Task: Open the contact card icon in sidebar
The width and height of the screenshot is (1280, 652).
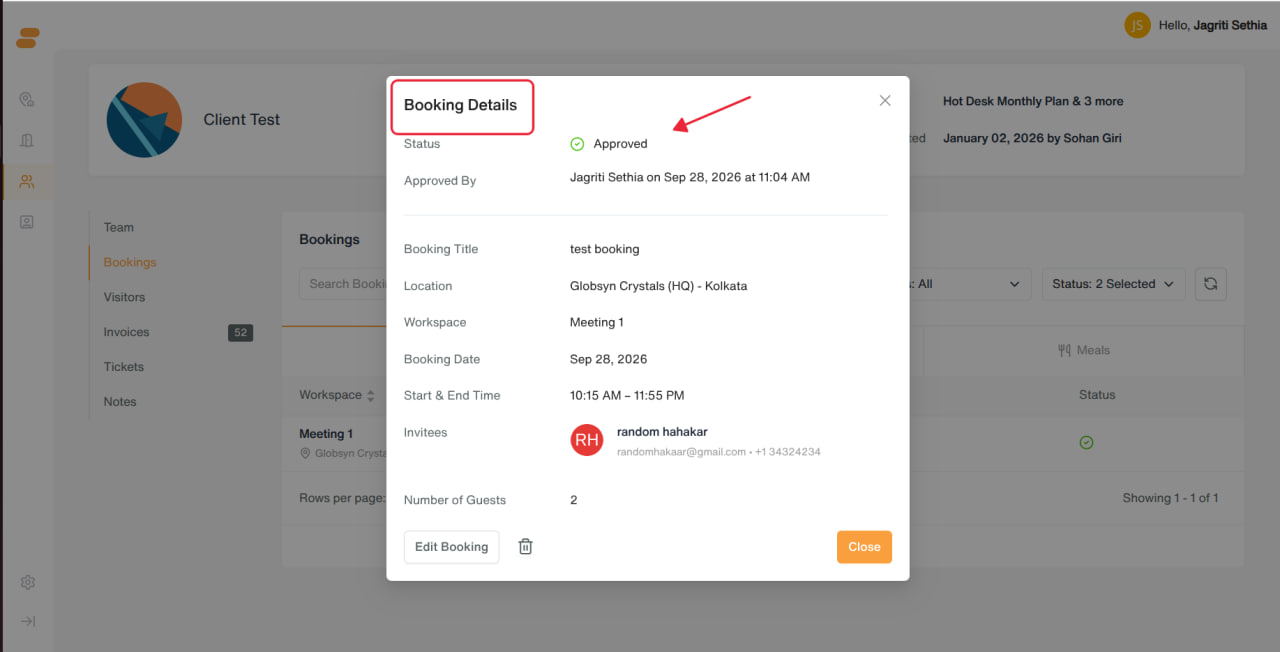Action: point(27,222)
